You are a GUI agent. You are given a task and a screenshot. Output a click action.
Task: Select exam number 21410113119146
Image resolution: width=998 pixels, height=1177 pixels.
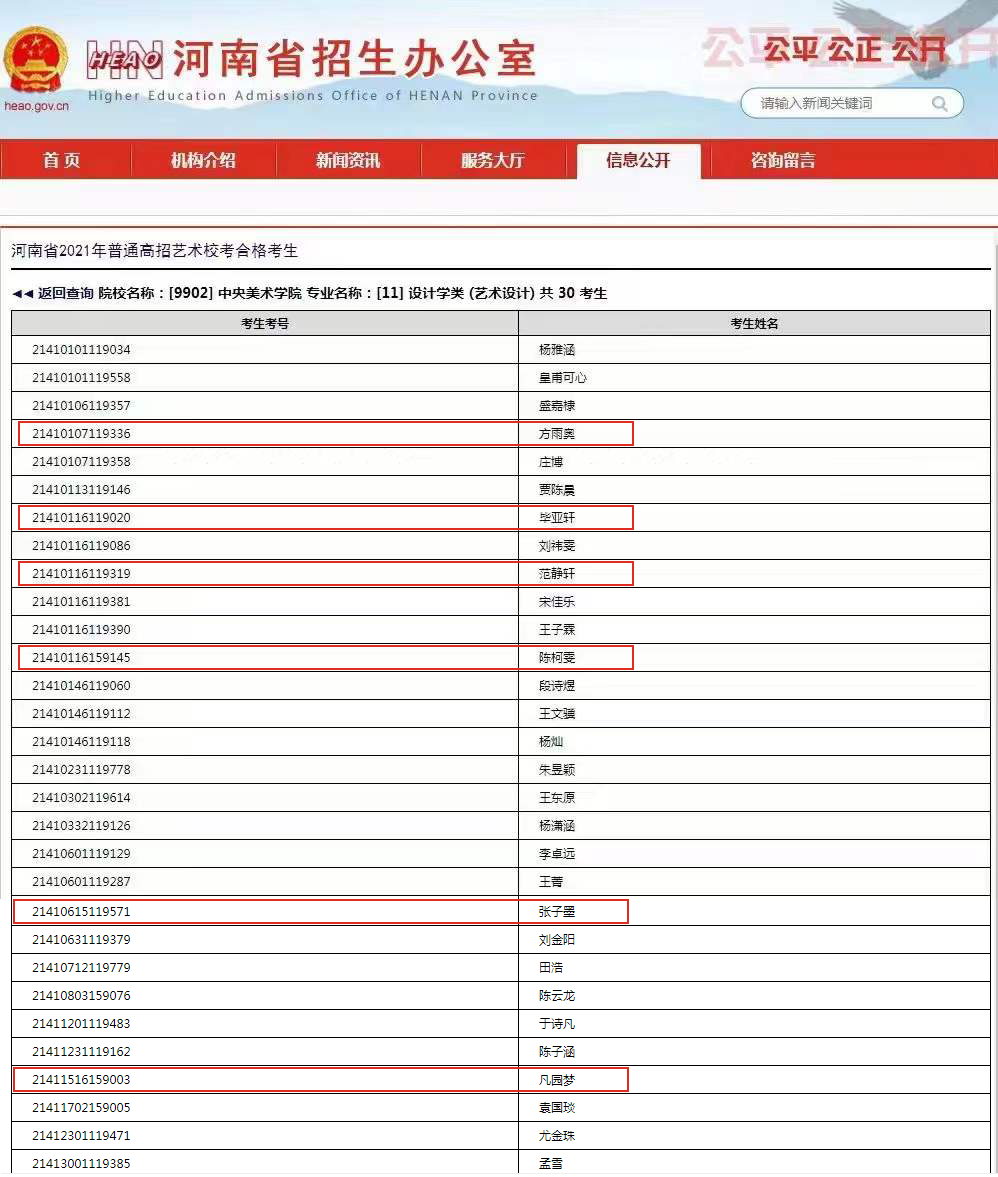point(81,490)
